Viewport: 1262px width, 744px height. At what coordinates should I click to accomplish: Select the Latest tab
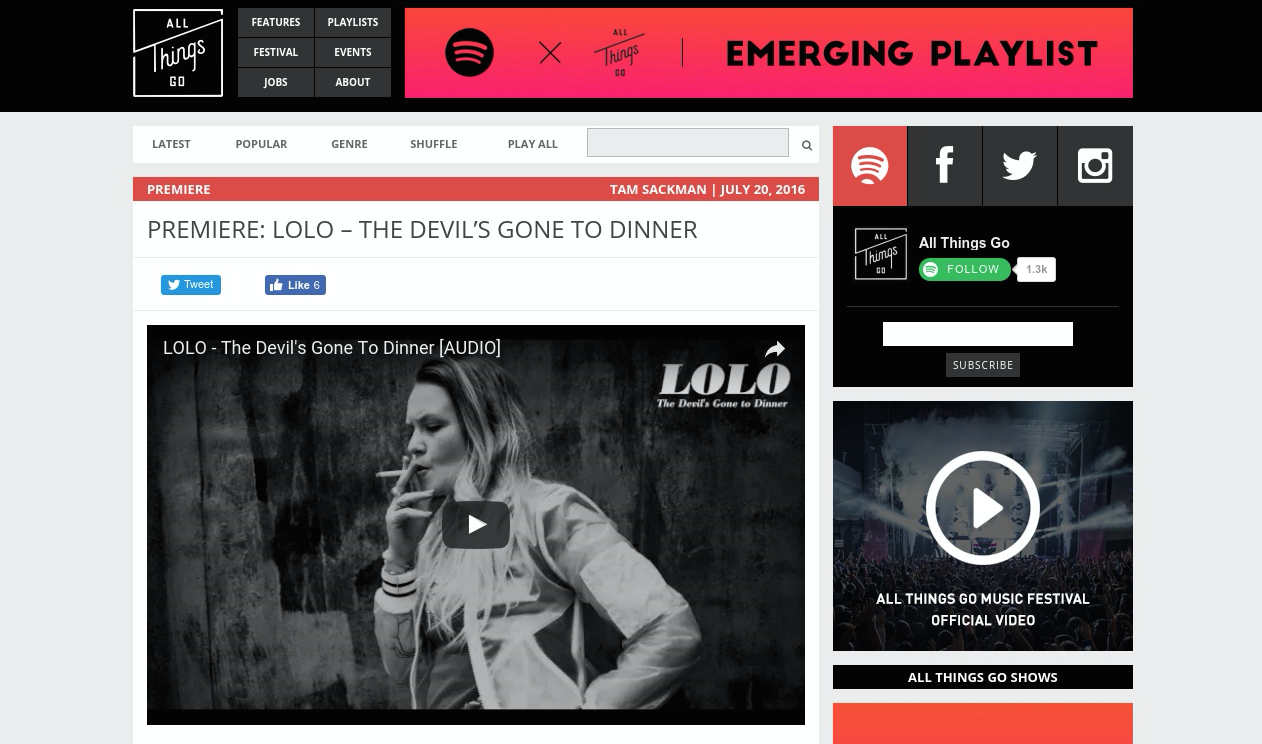[171, 144]
